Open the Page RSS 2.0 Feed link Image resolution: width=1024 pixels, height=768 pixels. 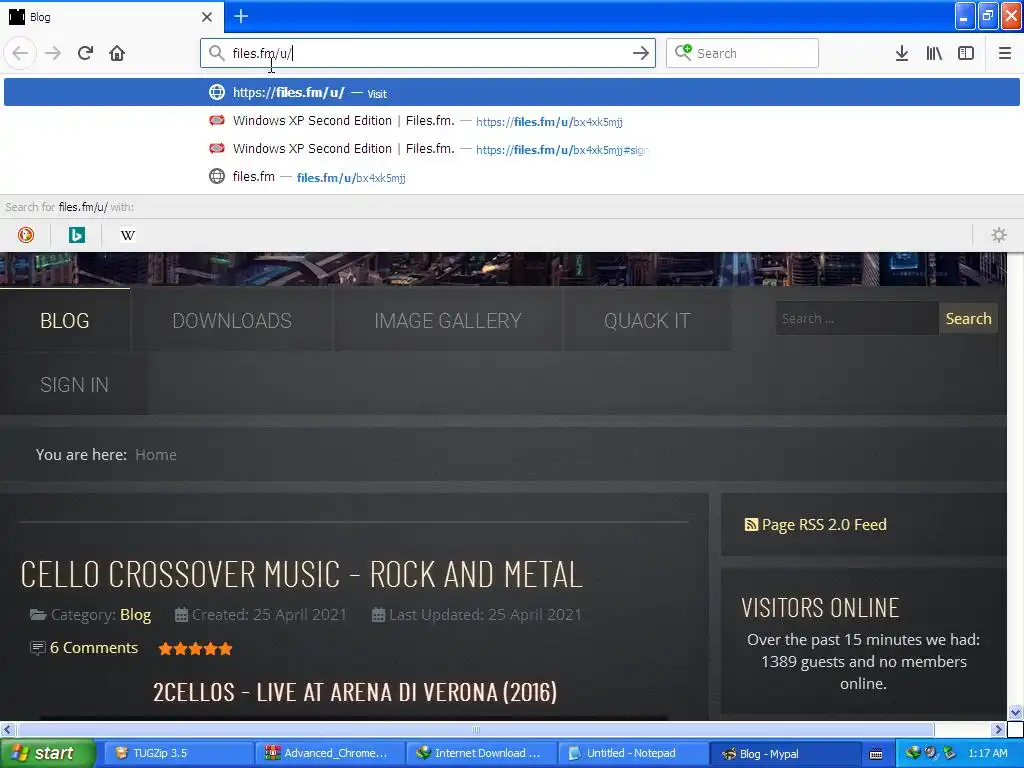click(816, 524)
